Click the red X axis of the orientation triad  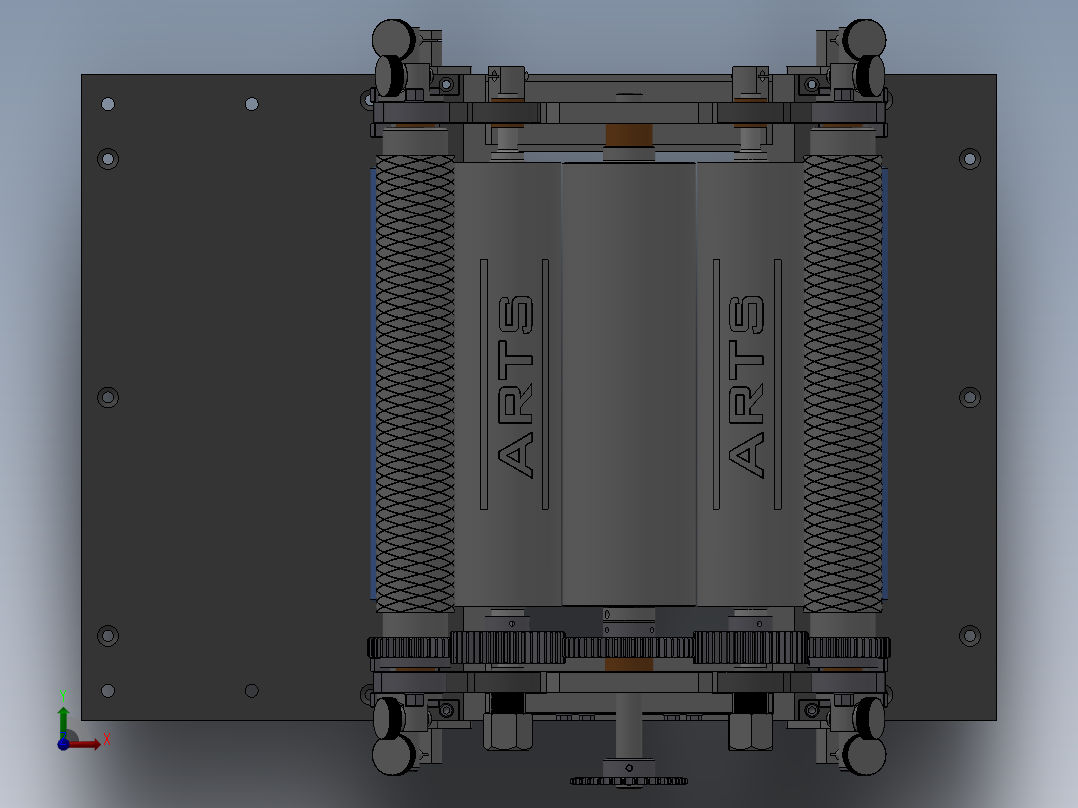coord(84,744)
